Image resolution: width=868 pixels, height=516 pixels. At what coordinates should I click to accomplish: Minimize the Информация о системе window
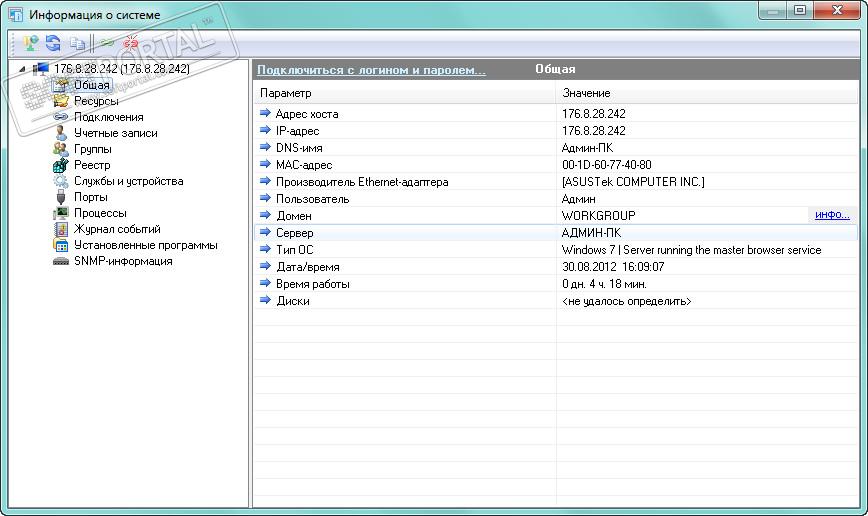click(x=773, y=10)
